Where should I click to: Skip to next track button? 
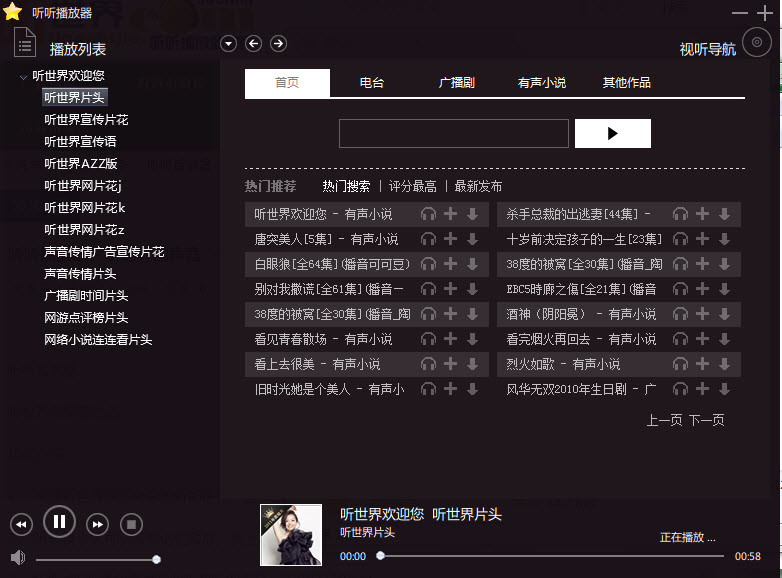(97, 524)
